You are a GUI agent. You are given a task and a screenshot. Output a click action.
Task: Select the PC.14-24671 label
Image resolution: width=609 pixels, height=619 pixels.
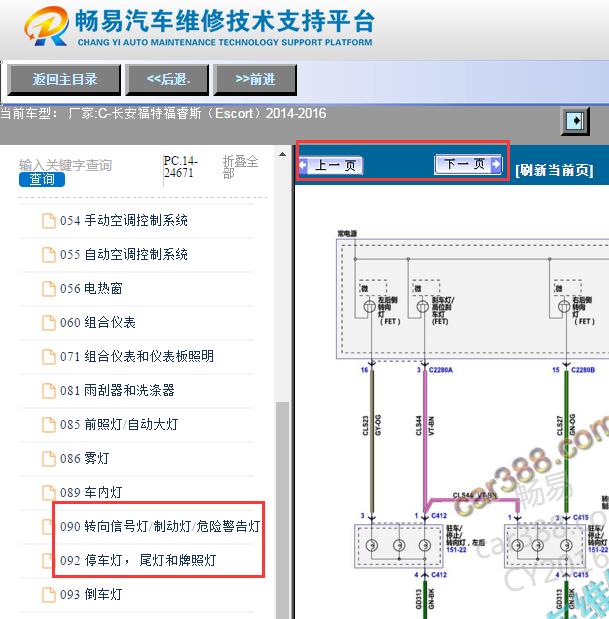click(180, 167)
